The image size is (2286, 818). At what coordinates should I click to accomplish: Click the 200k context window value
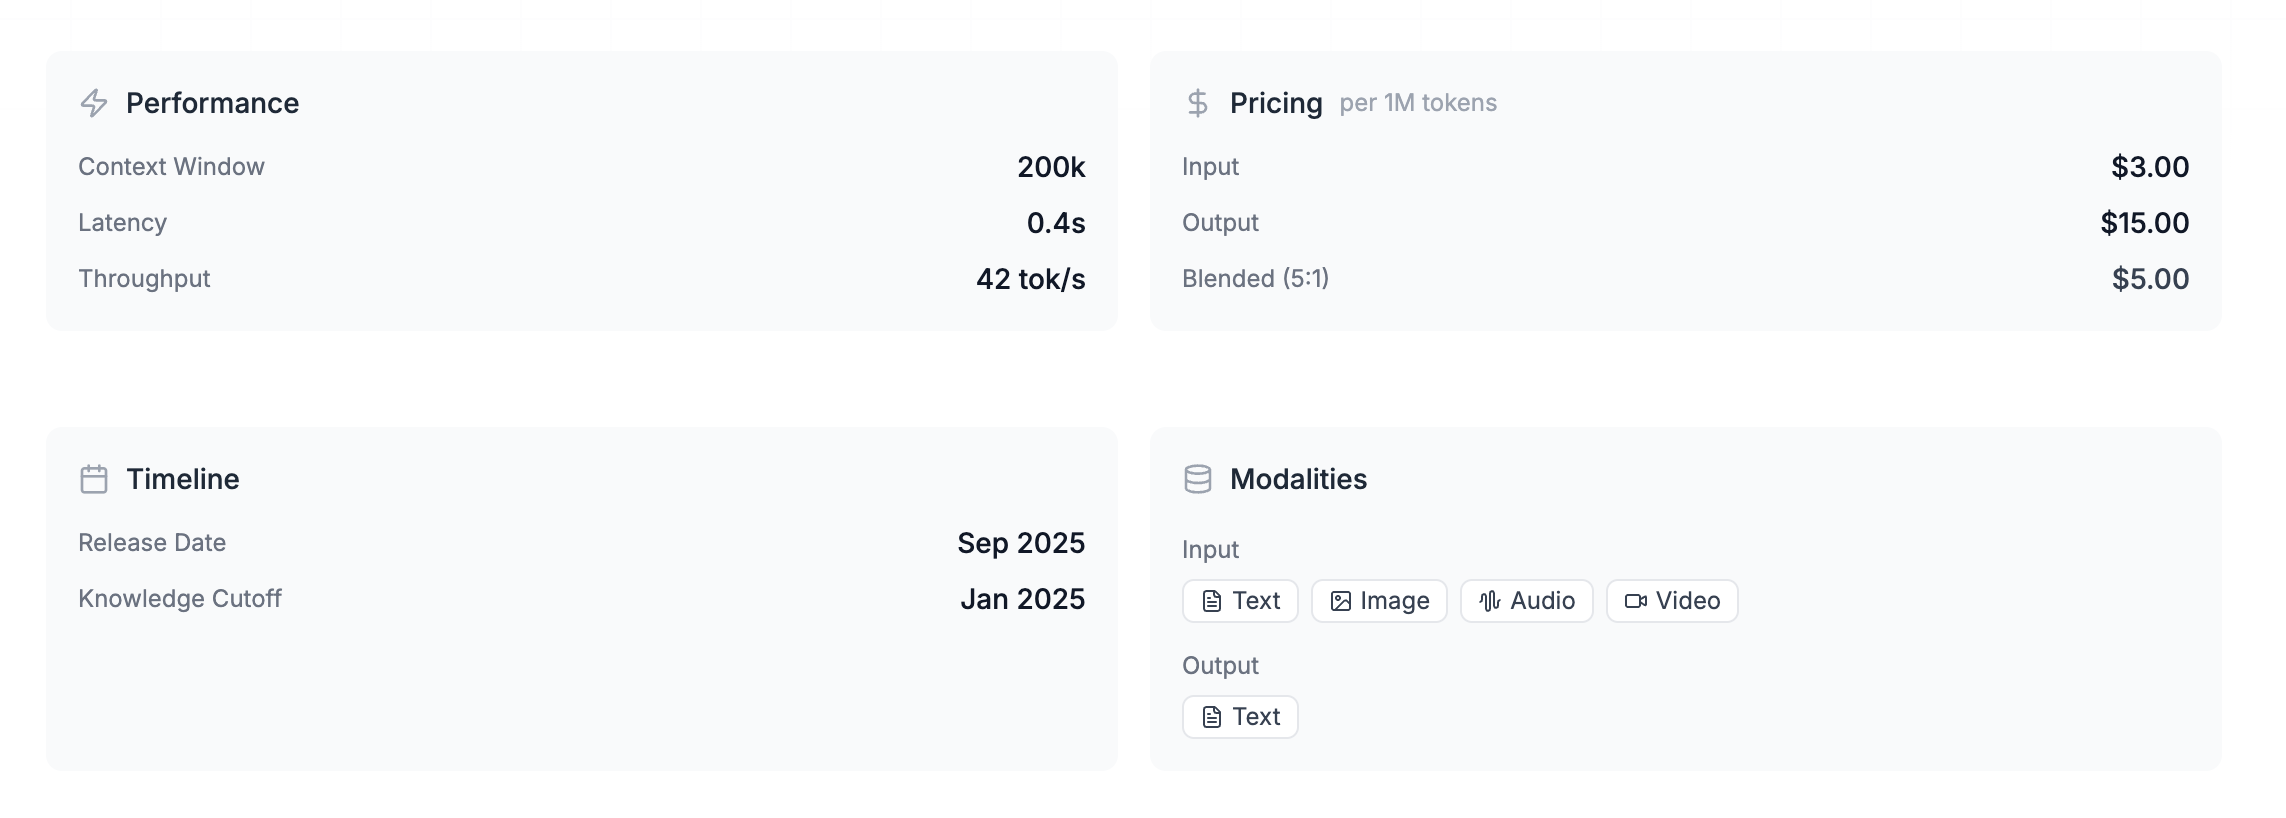point(1051,167)
